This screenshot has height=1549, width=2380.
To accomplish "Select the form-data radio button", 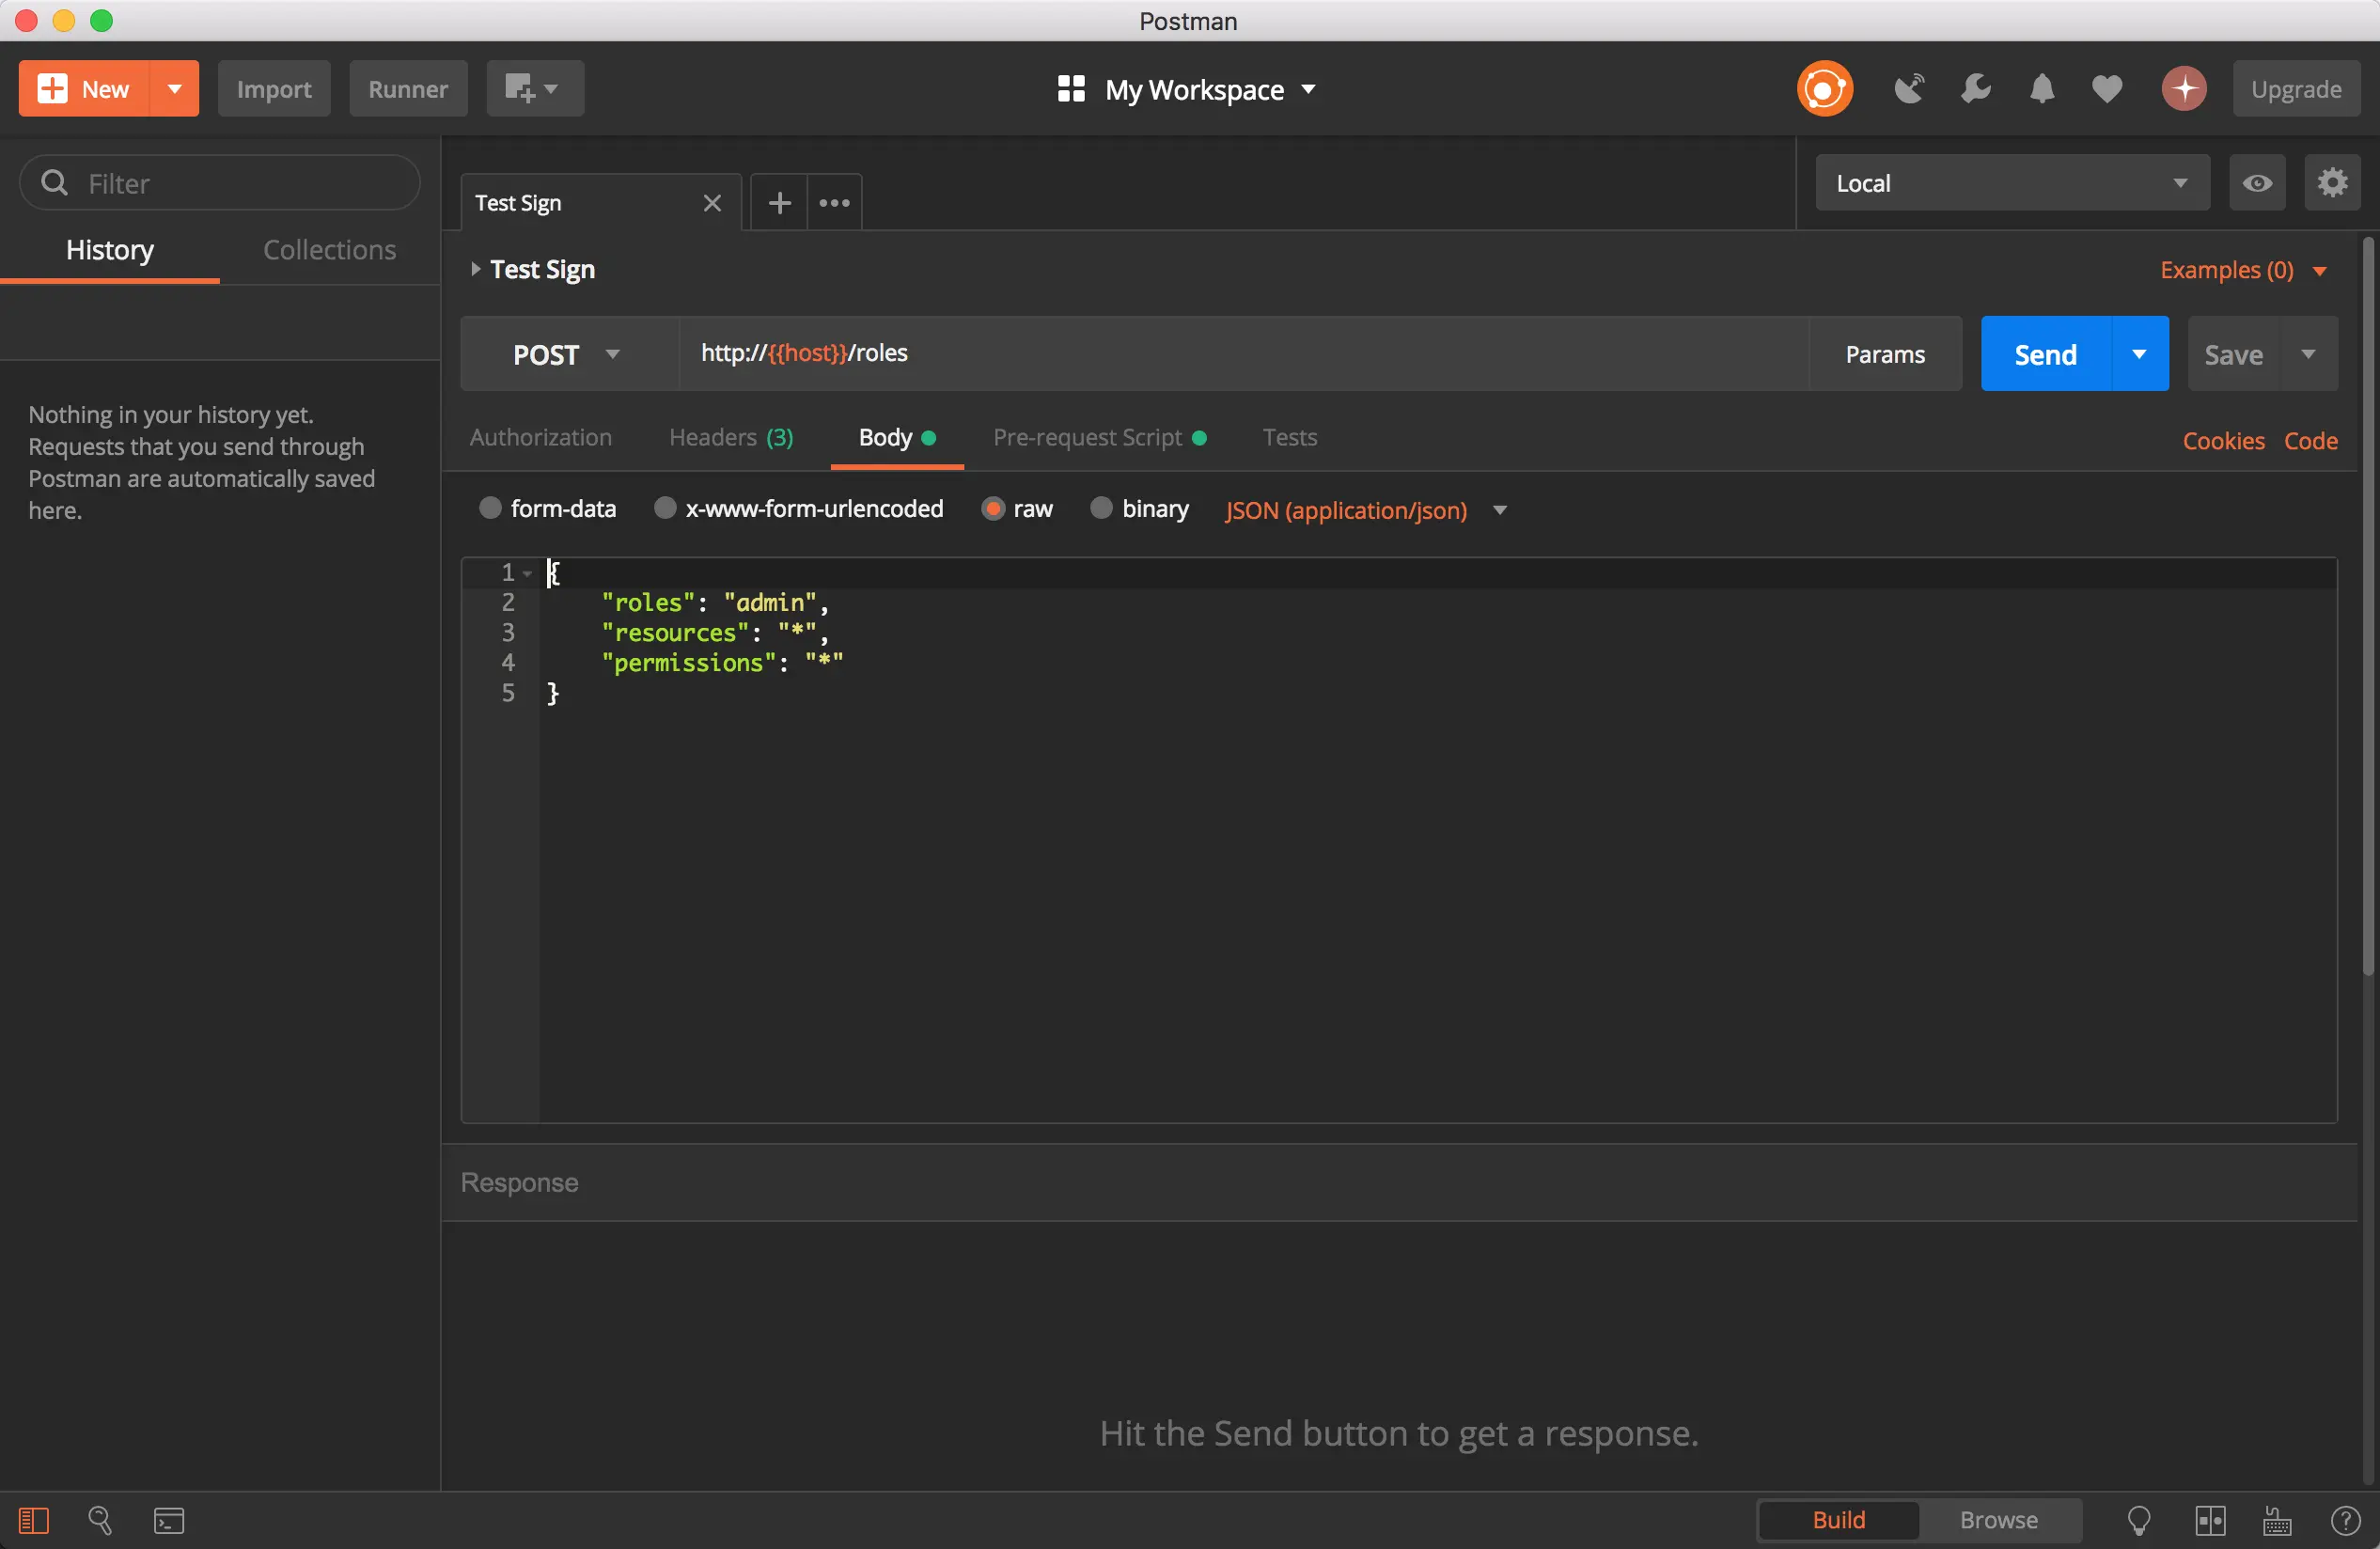I will pos(489,508).
